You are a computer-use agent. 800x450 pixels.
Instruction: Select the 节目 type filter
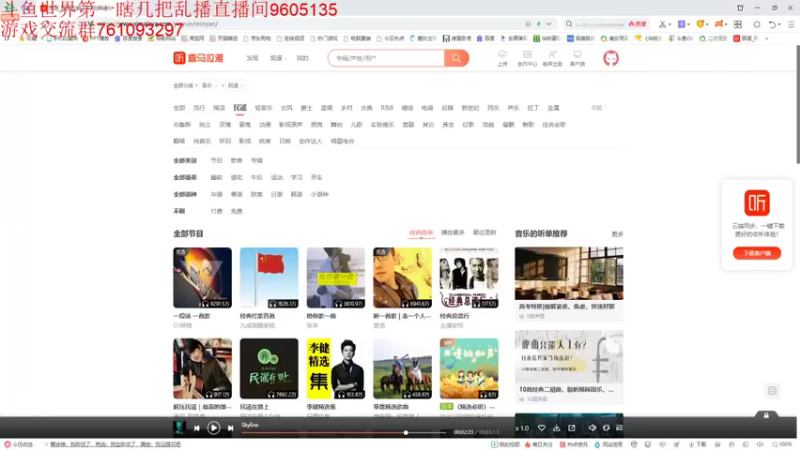point(216,161)
